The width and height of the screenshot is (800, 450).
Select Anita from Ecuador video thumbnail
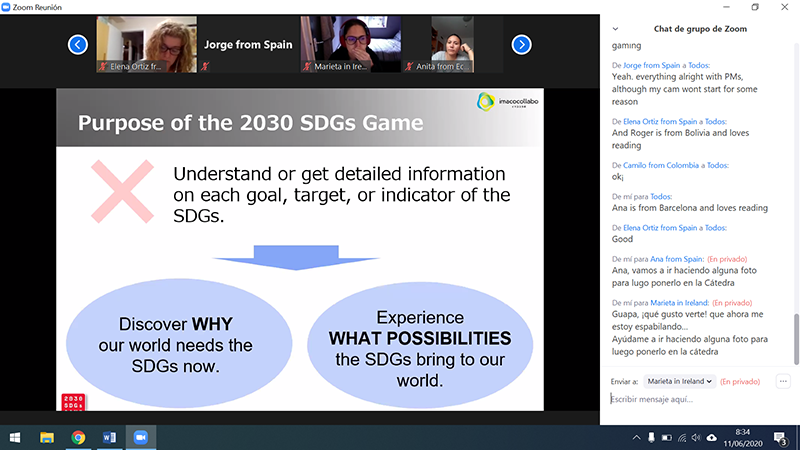pyautogui.click(x=453, y=44)
